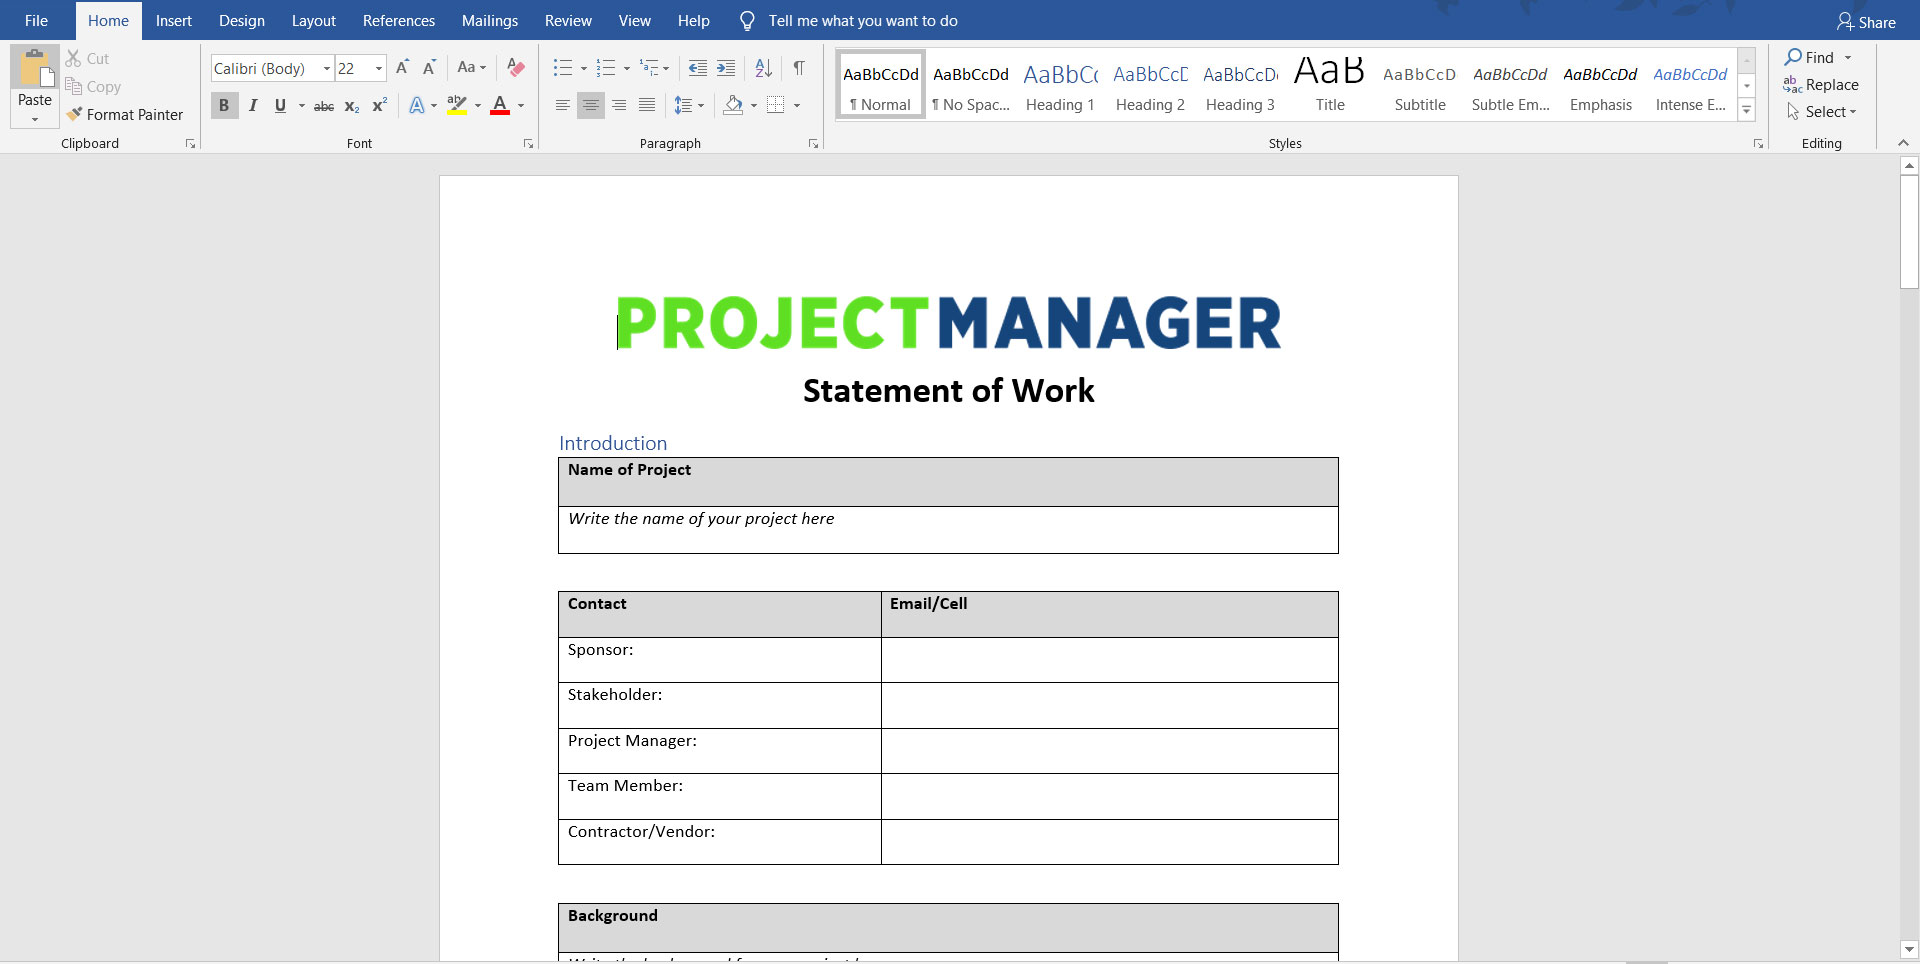Viewport: 1920px width, 964px height.
Task: Increase font size with grow font icon
Action: [402, 68]
